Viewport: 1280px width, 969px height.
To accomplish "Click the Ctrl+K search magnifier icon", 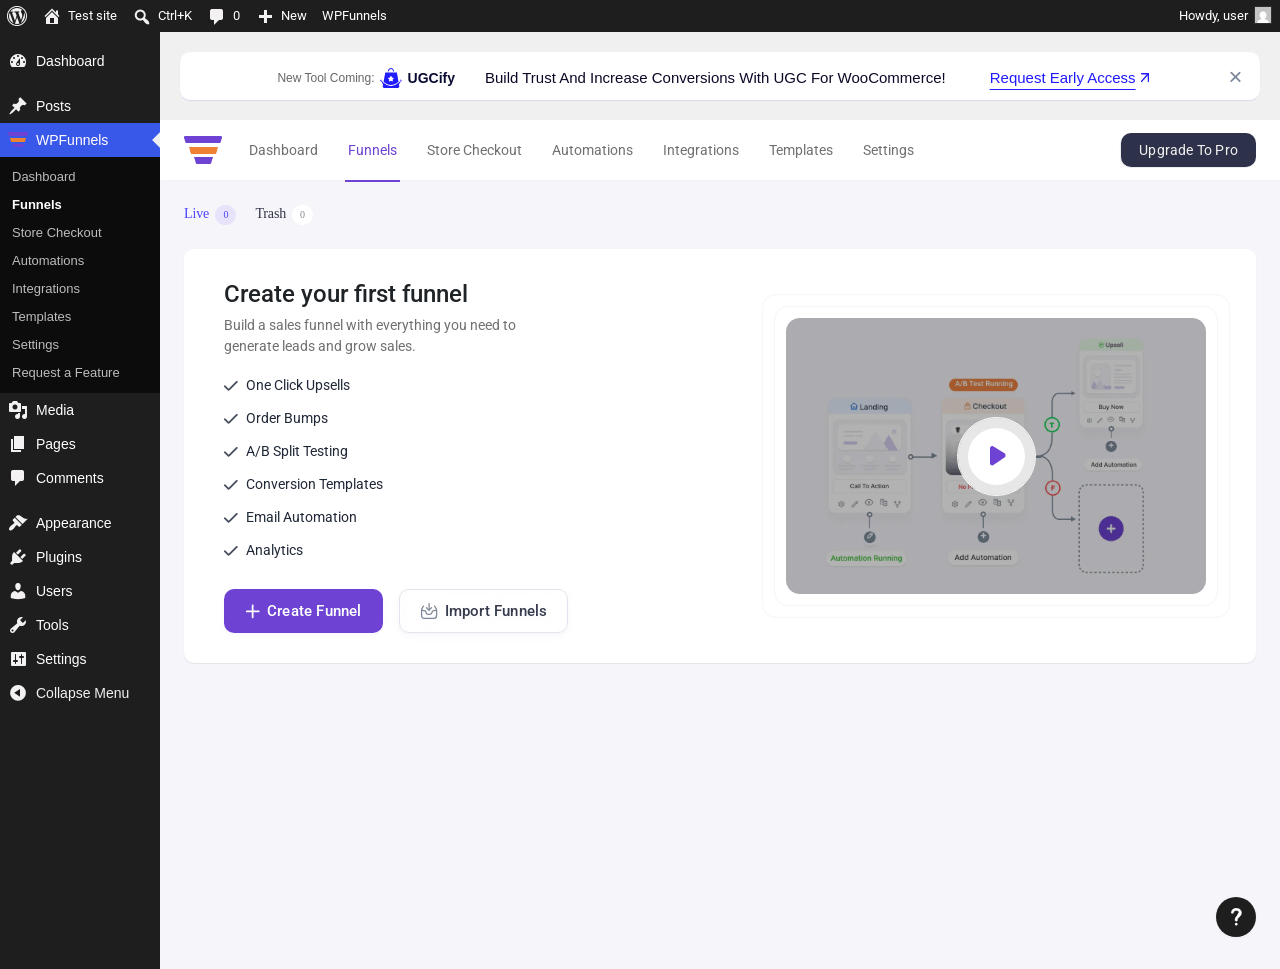I will tap(142, 16).
